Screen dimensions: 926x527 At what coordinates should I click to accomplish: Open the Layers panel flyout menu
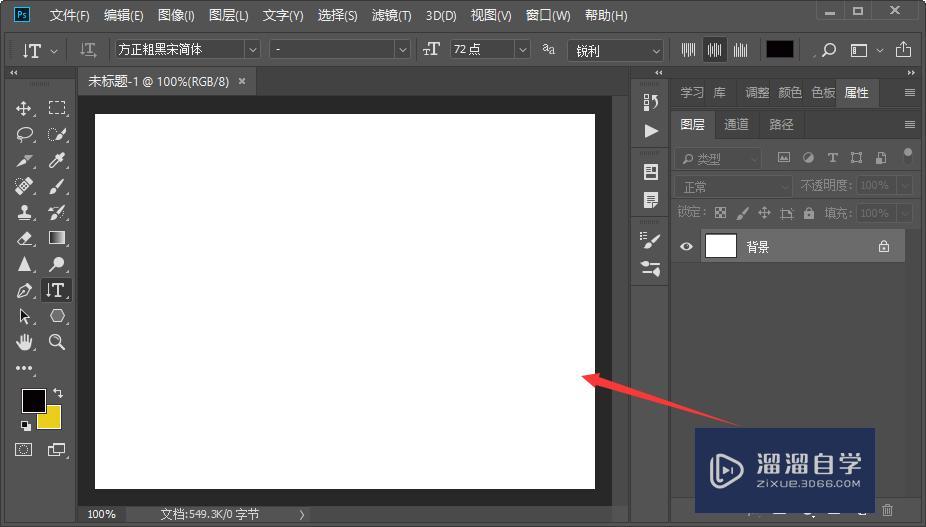click(909, 124)
